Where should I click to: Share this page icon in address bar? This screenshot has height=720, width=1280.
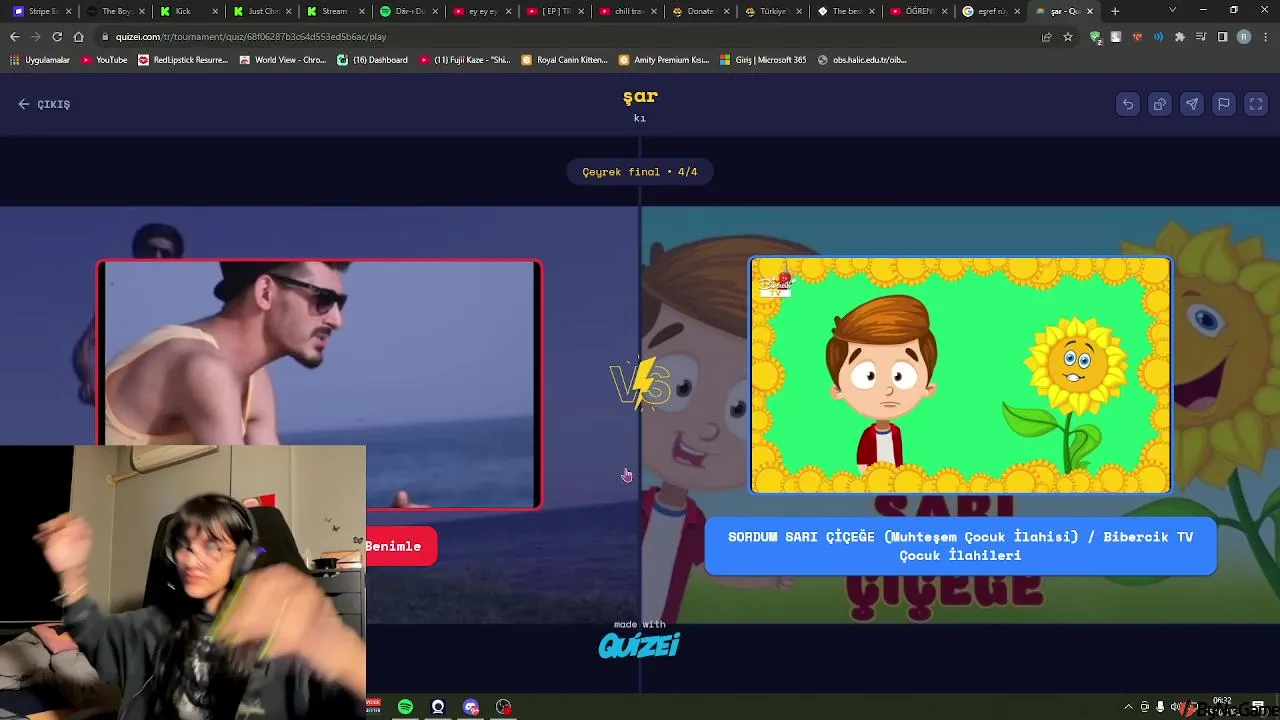pos(1047,37)
